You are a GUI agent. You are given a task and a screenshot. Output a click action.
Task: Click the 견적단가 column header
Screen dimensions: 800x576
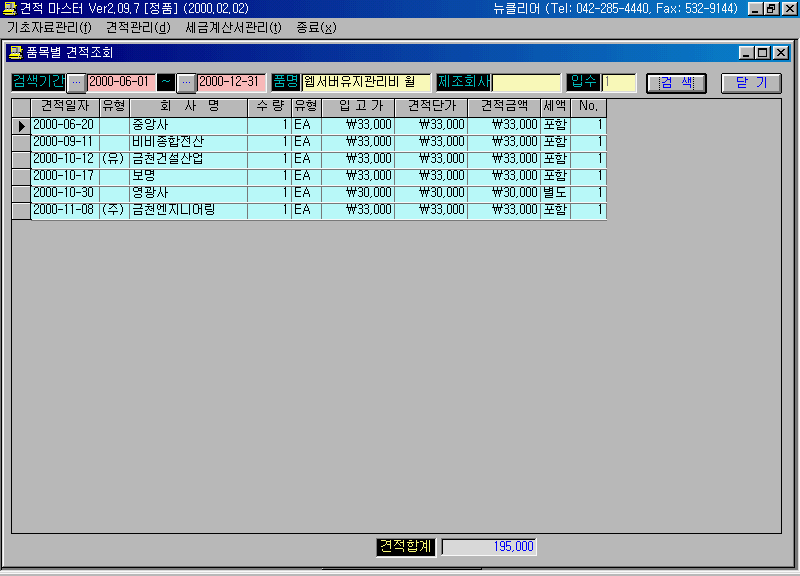tap(431, 107)
